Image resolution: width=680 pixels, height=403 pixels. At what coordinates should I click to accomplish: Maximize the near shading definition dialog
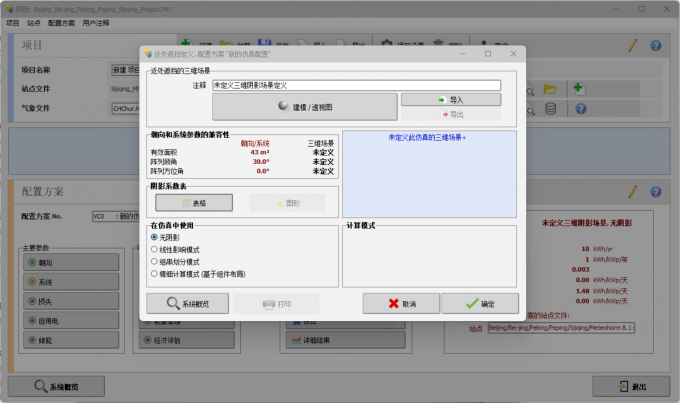pyautogui.click(x=488, y=53)
